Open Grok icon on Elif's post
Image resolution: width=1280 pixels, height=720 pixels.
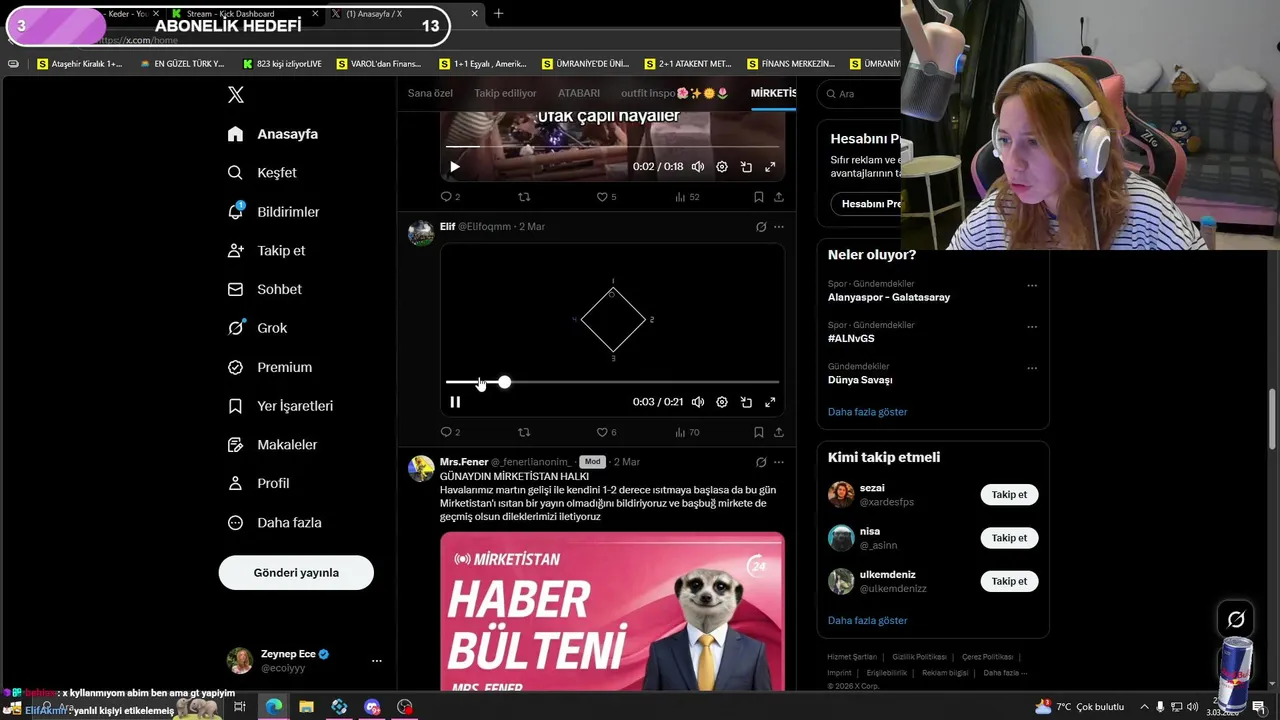761,227
